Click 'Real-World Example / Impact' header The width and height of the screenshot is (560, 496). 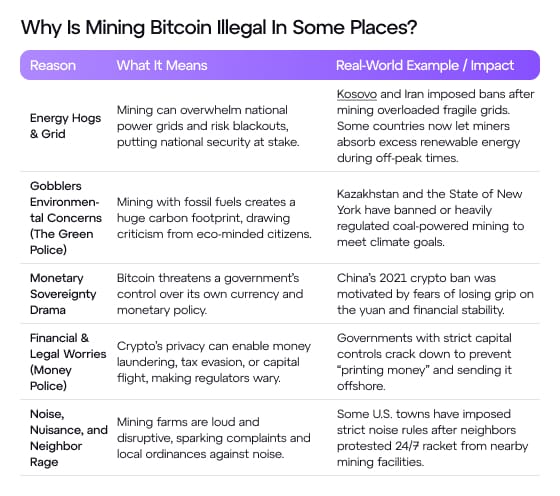point(425,65)
